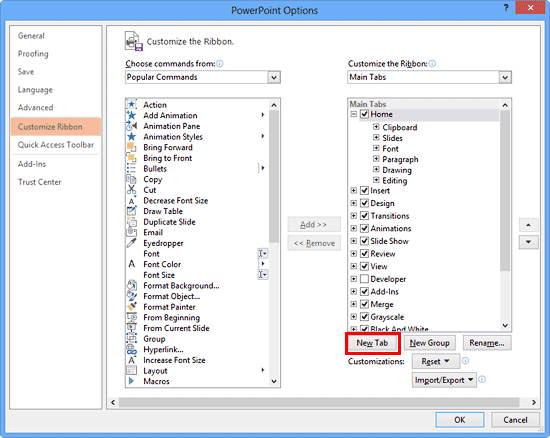
Task: Choose the Bring to Front icon
Action: [x=132, y=158]
